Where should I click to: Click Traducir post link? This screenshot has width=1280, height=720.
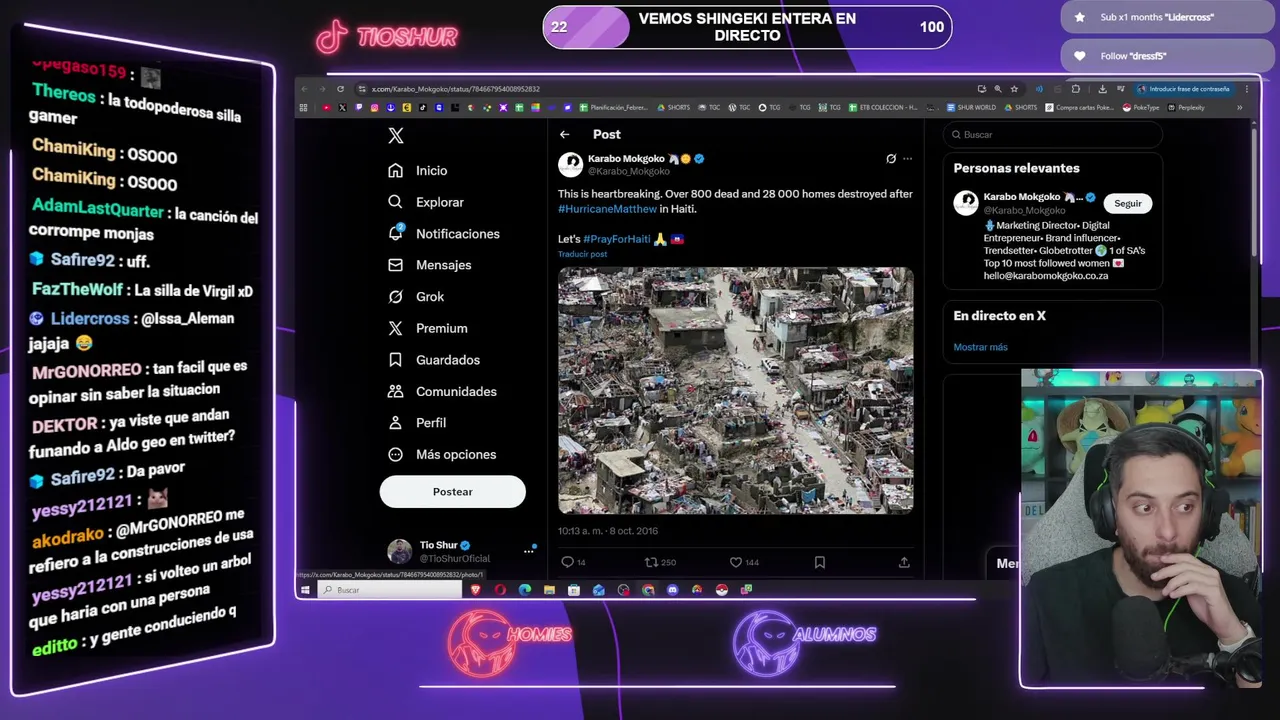tap(582, 254)
